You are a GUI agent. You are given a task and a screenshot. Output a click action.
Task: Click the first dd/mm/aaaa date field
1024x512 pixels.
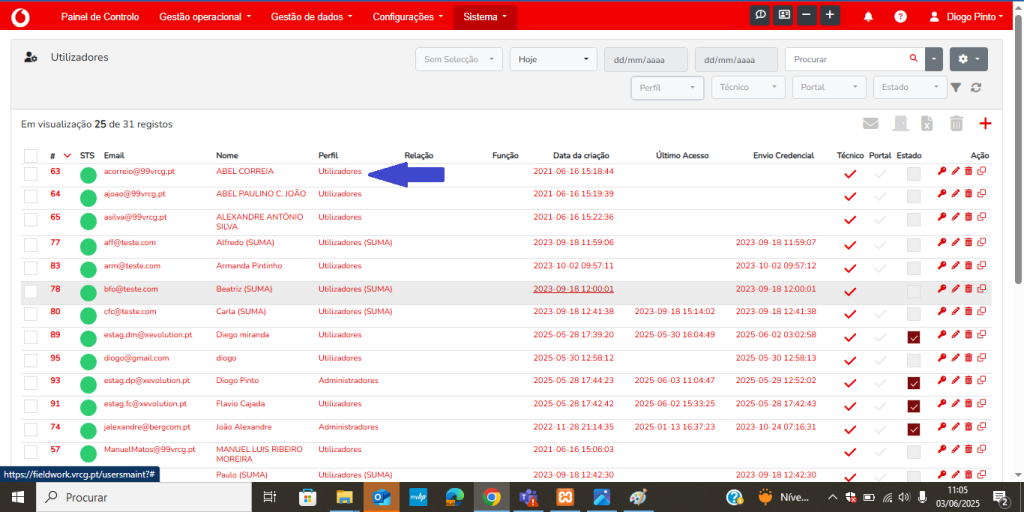coord(646,59)
